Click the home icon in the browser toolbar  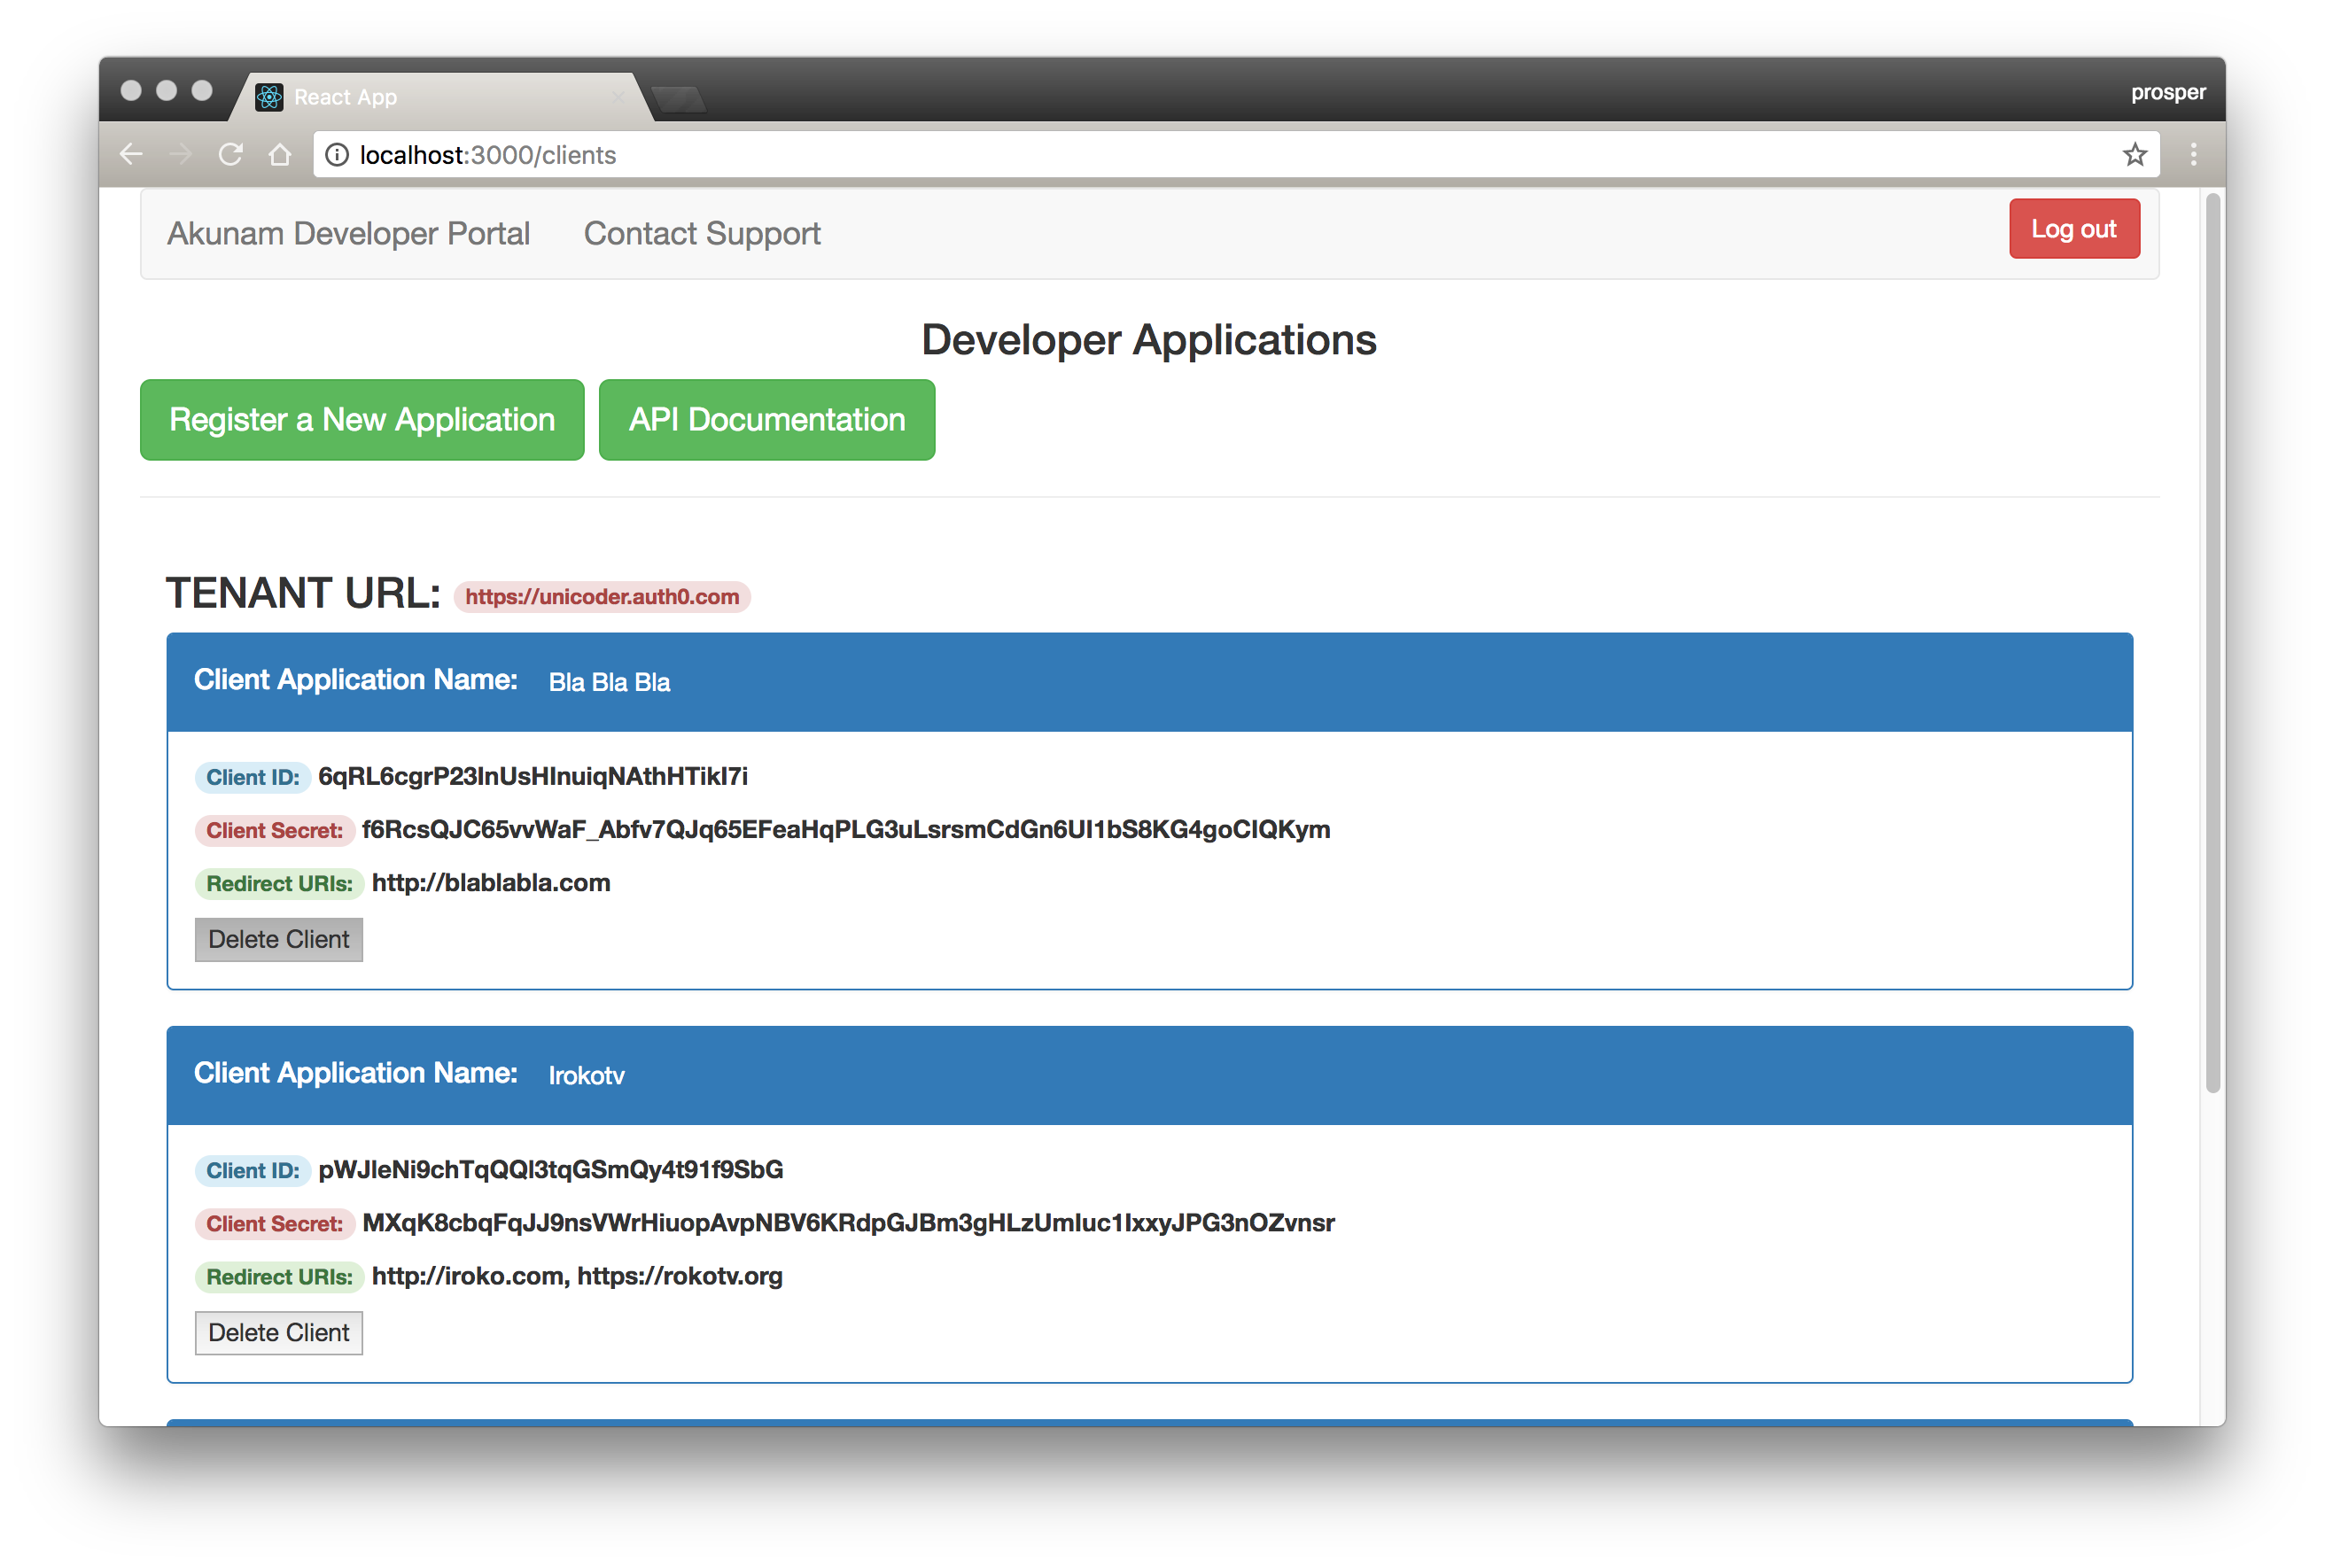tap(280, 154)
